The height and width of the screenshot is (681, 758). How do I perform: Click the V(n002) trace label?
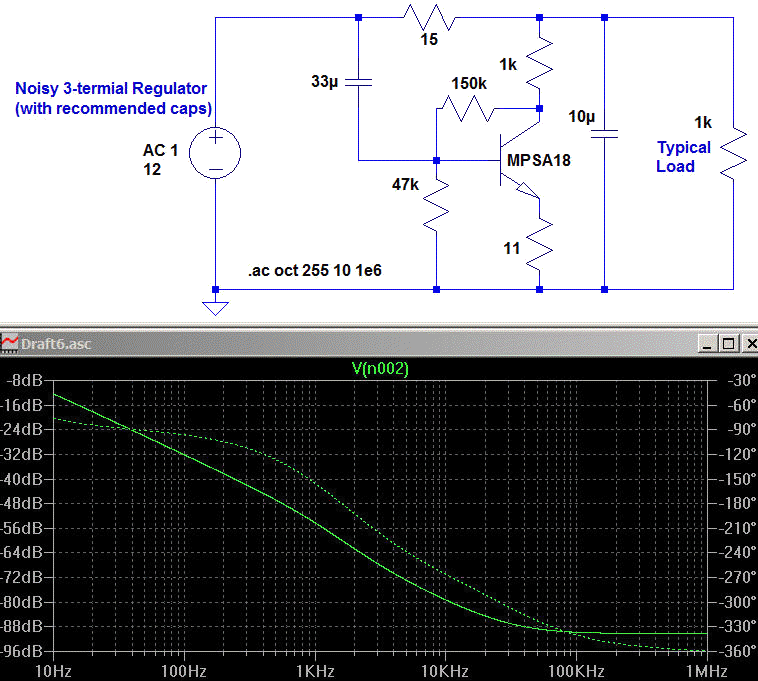coord(380,369)
